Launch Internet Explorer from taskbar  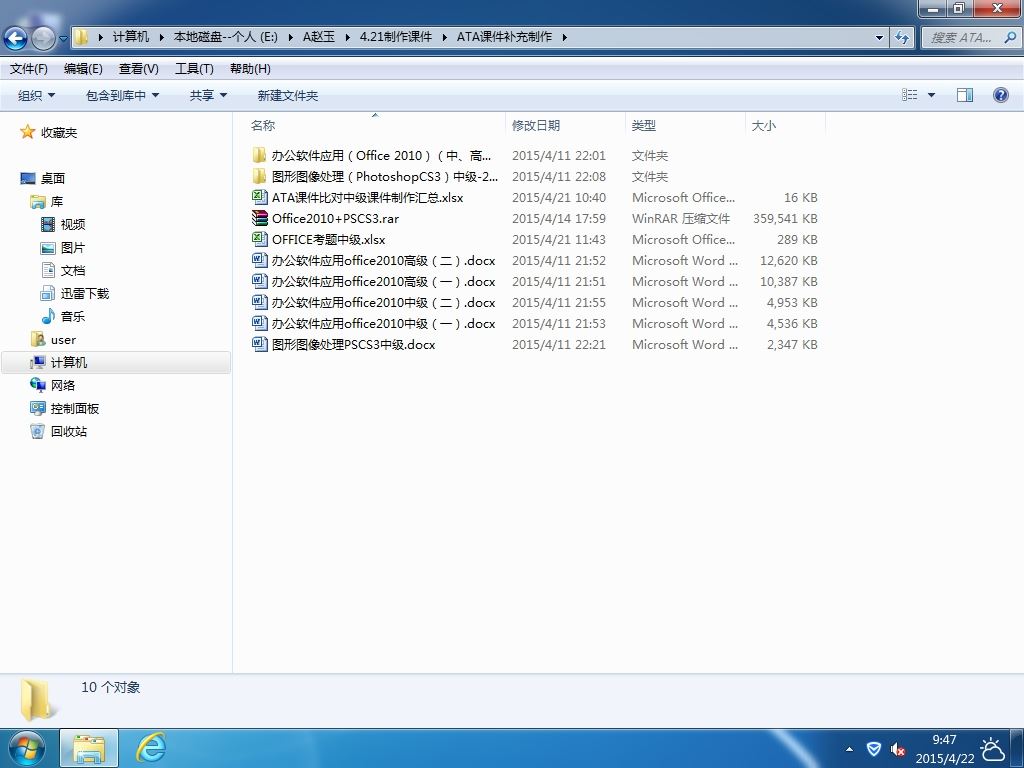151,748
